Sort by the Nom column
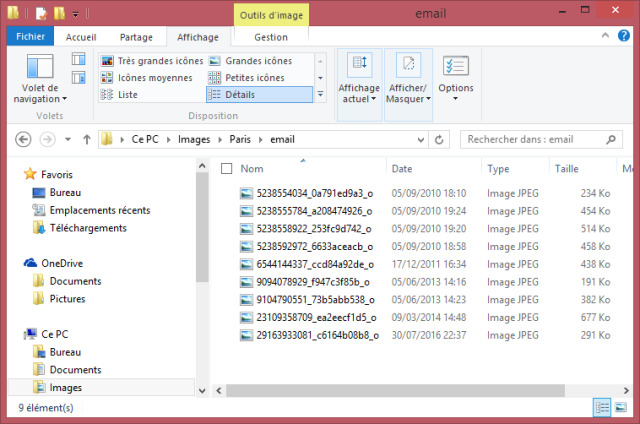Viewport: 640px width, 424px height. coord(252,169)
